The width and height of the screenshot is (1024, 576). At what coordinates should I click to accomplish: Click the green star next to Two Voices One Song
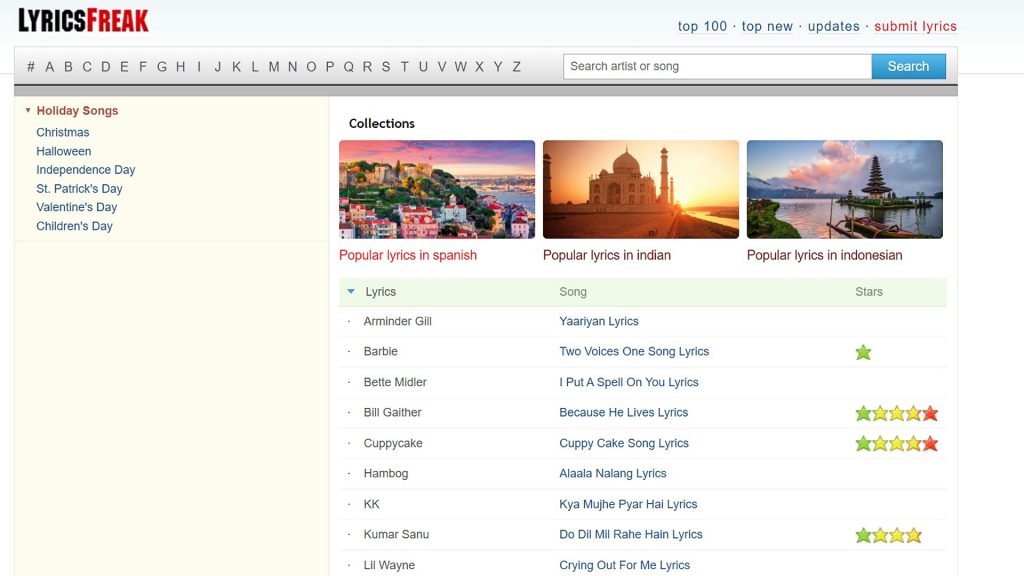click(862, 352)
